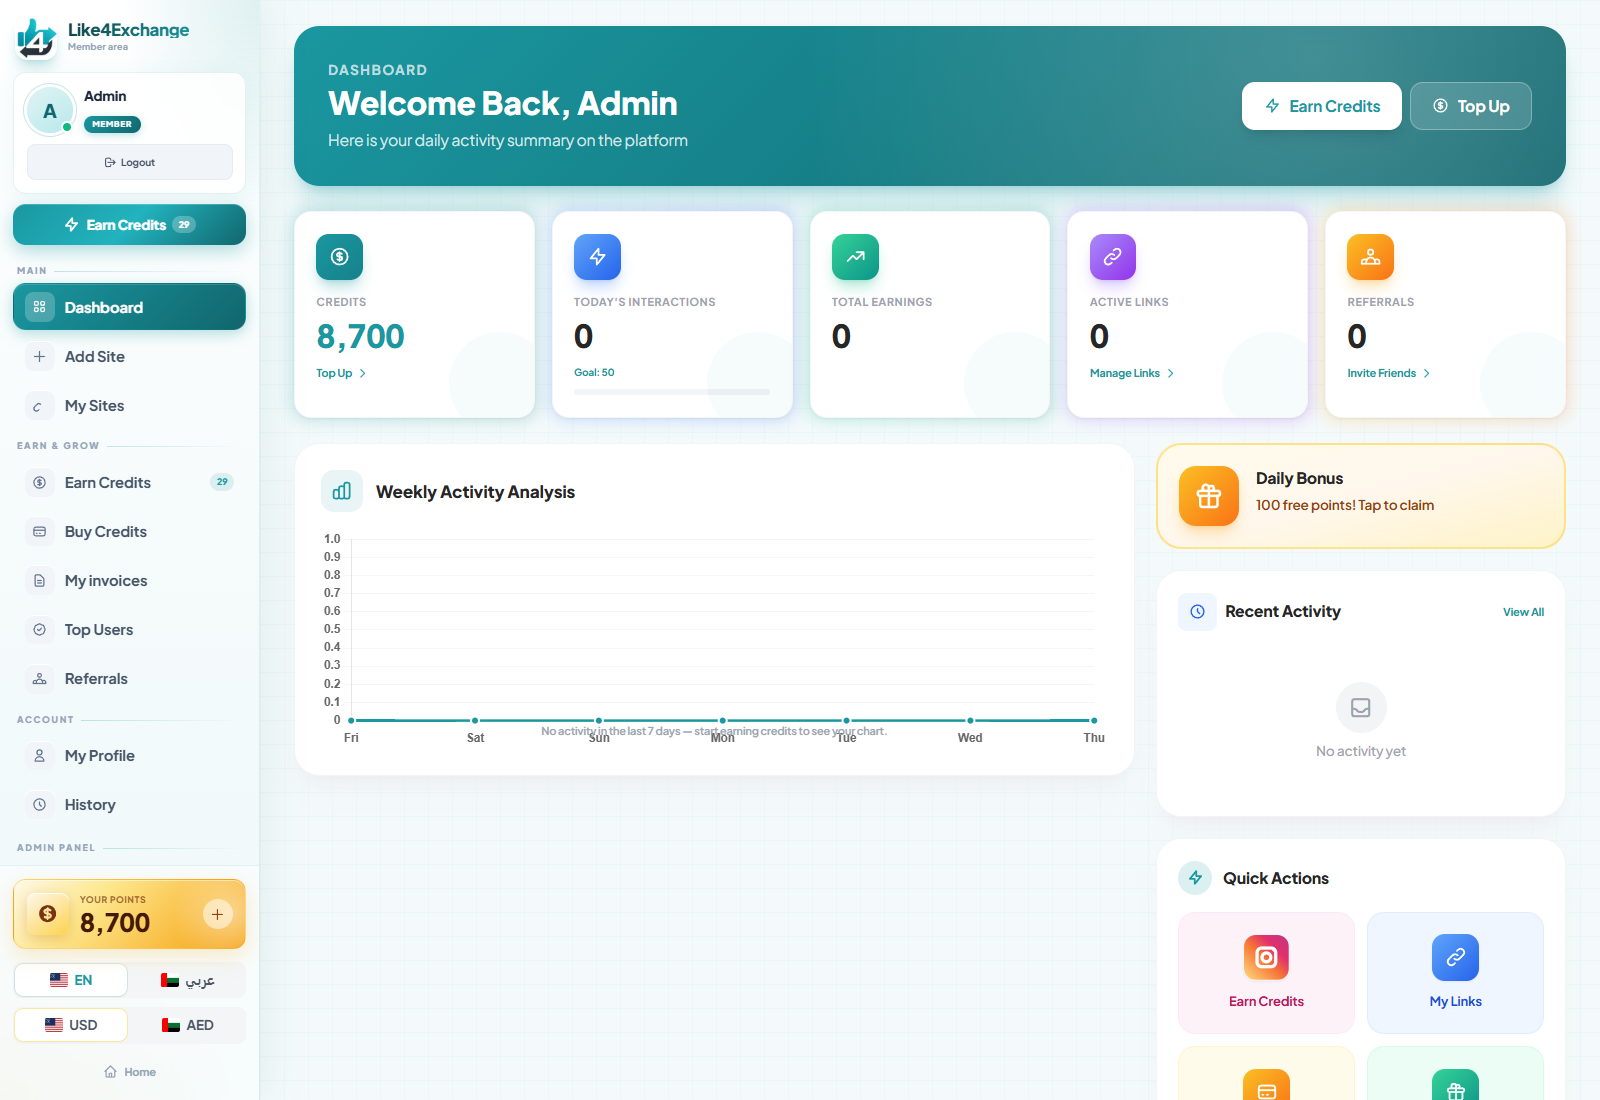The height and width of the screenshot is (1100, 1600).
Task: Click the Manage Links link
Action: [1132, 373]
